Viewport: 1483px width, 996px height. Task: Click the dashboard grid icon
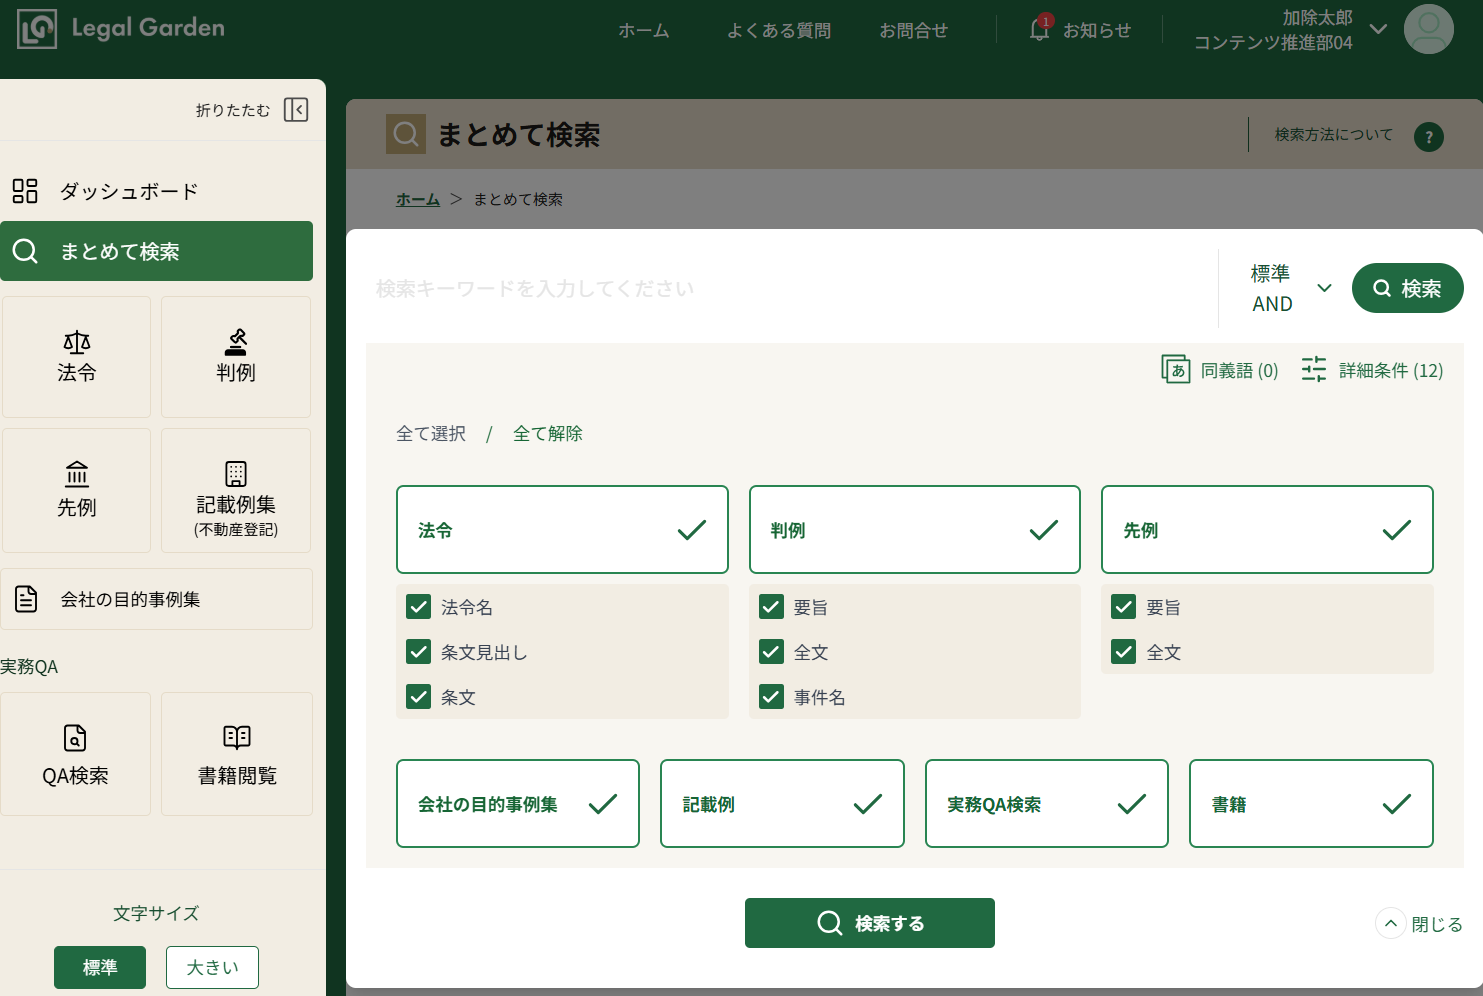click(x=25, y=191)
